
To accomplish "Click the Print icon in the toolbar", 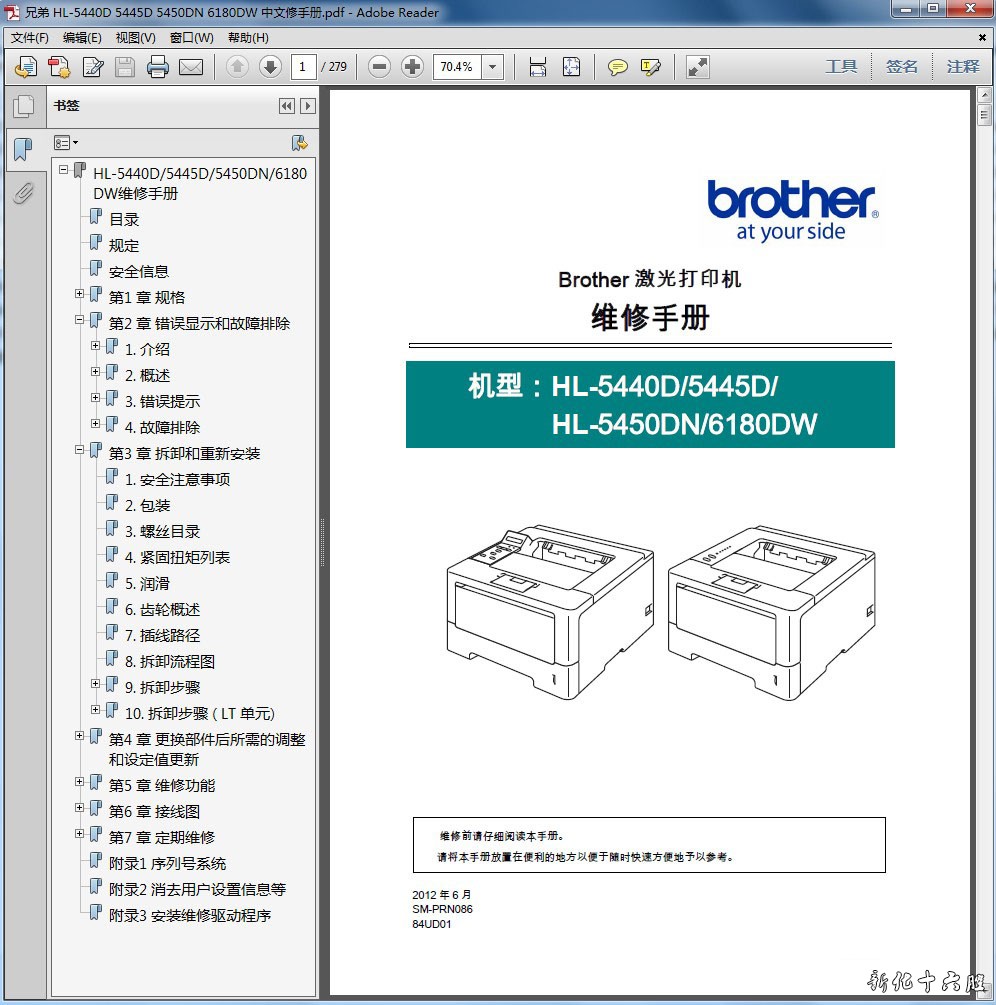I will point(157,67).
